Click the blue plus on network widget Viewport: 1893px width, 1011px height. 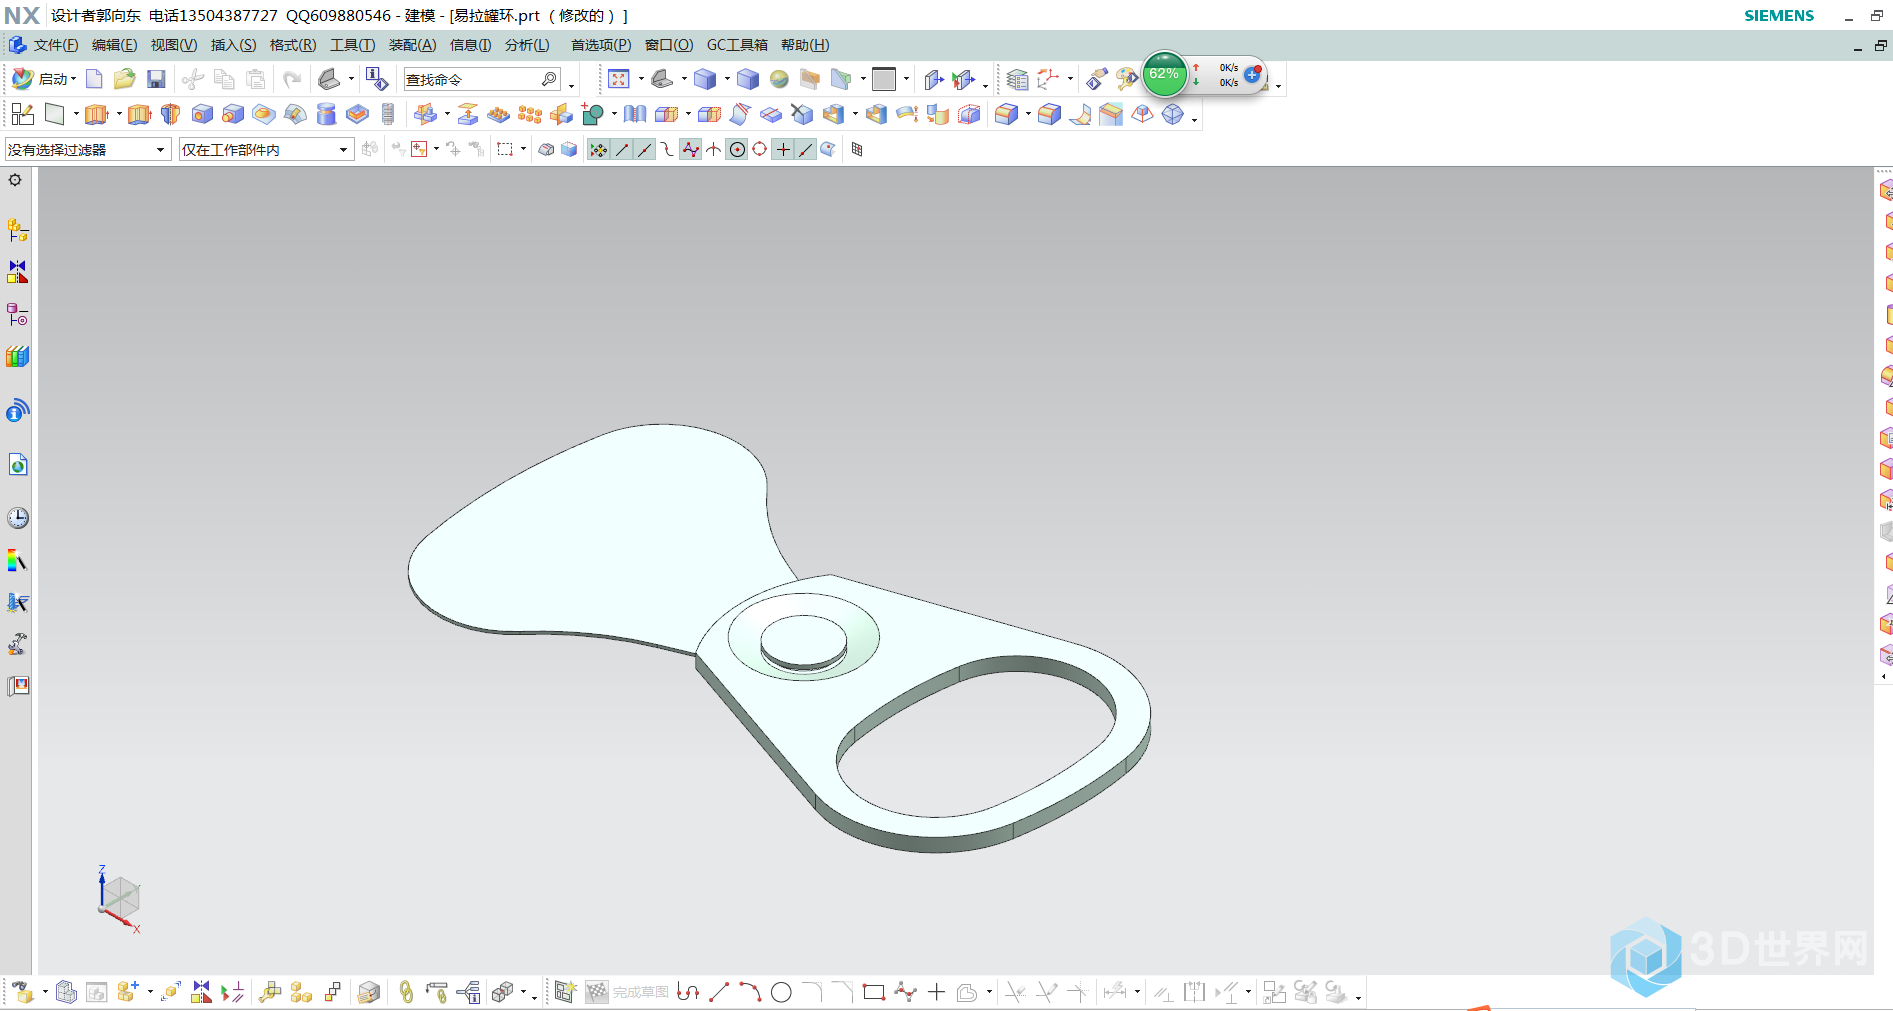pos(1252,75)
